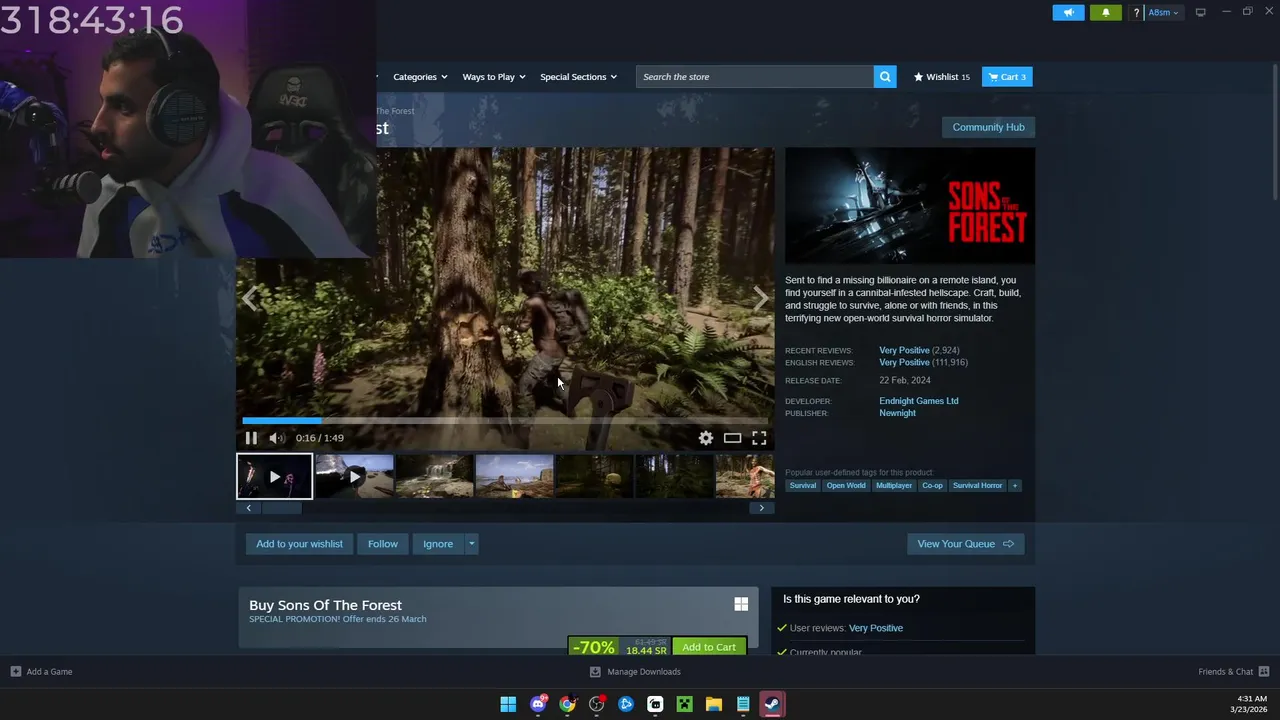1280x720 pixels.
Task: Select the Multiplayer tag
Action: 894,486
